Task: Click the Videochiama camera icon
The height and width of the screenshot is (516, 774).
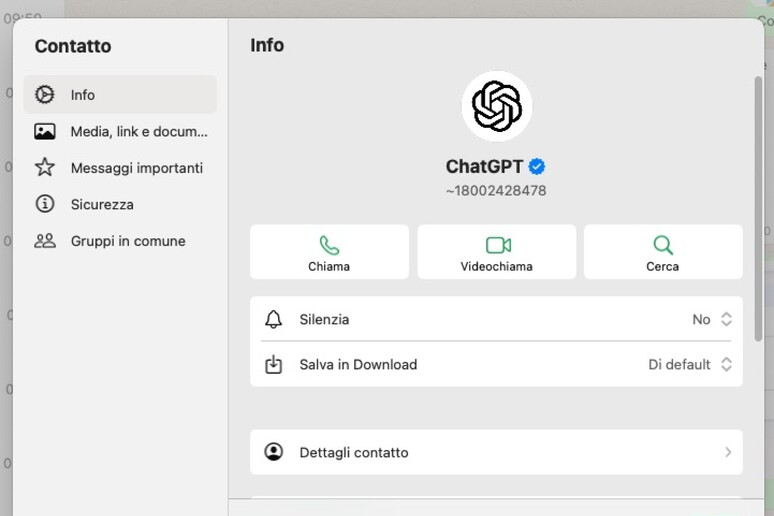Action: (x=497, y=245)
